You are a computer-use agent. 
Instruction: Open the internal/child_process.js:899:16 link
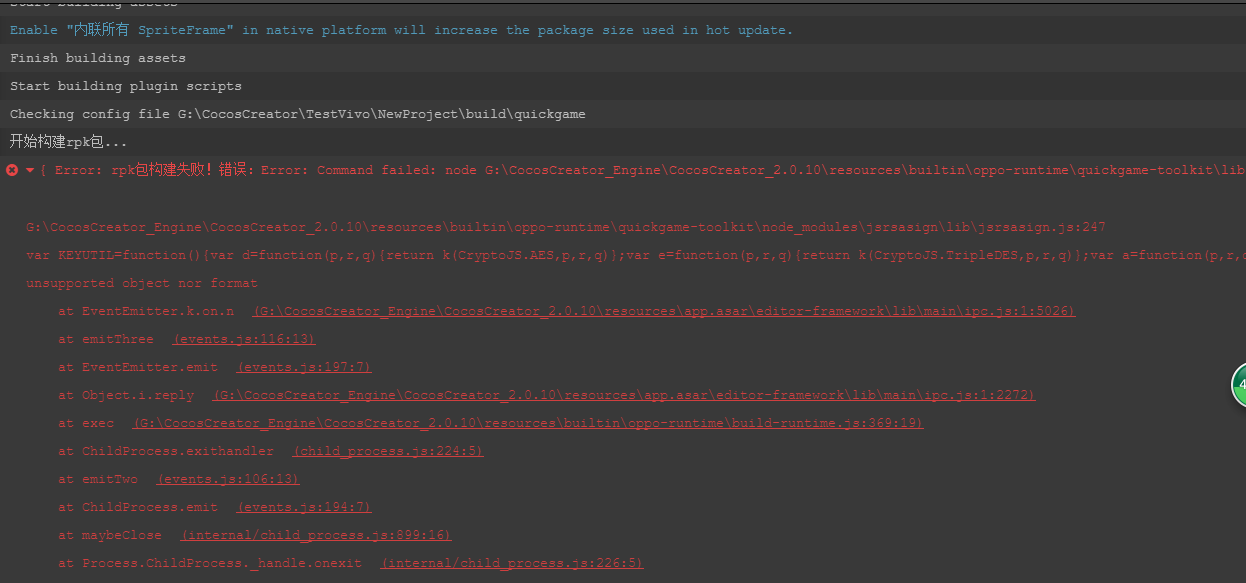(x=316, y=535)
